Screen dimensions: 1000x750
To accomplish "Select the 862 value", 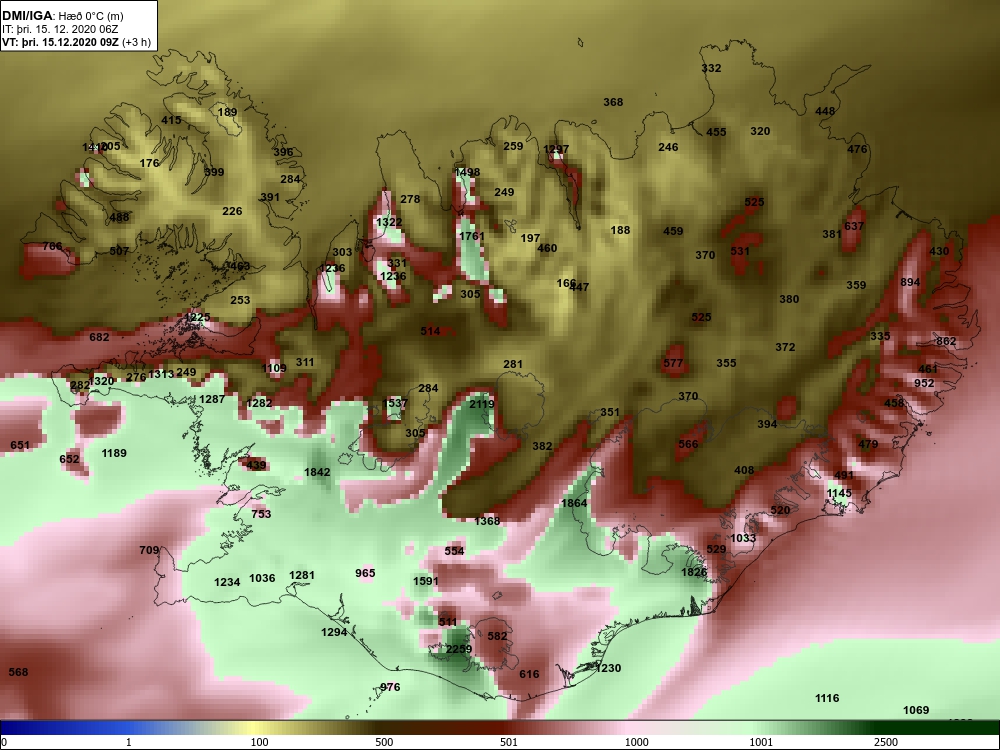I will coord(946,341).
